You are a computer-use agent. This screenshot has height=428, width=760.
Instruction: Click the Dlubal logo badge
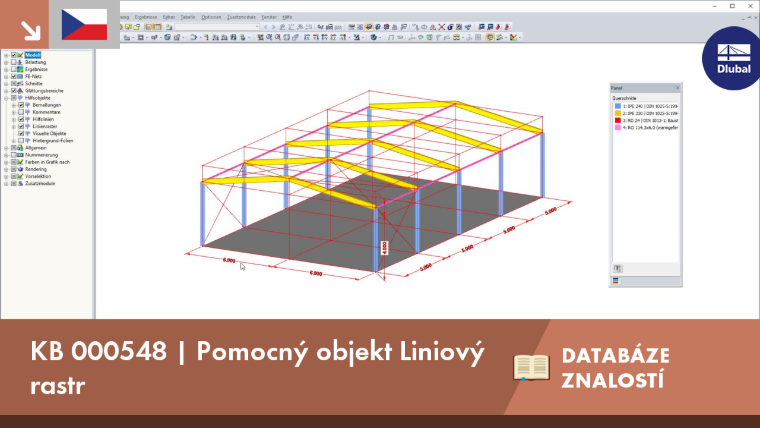tap(733, 58)
